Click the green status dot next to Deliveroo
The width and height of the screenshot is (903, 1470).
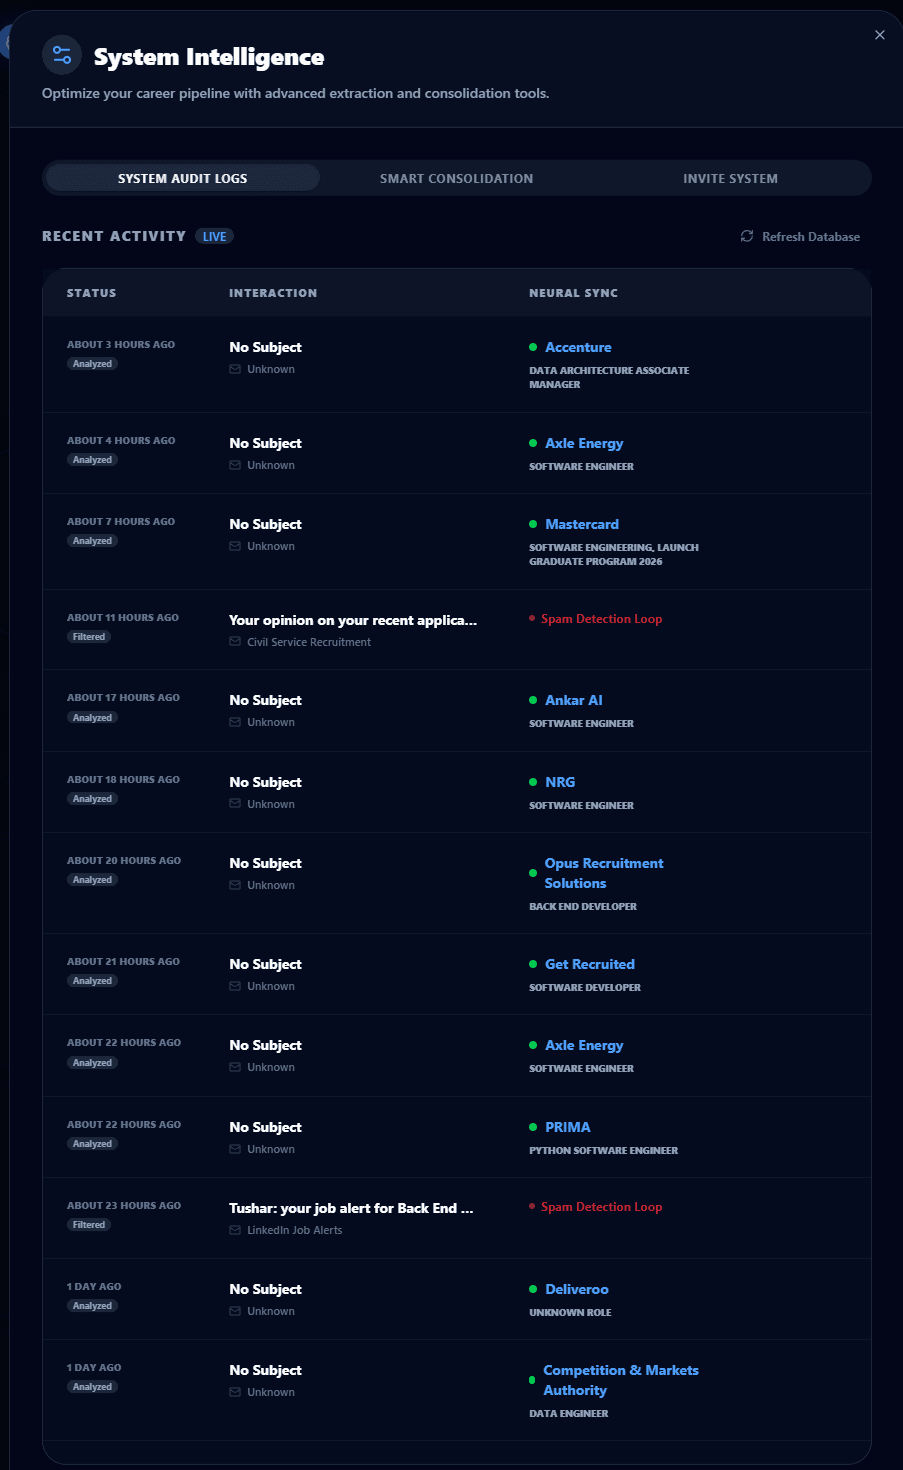(531, 1289)
